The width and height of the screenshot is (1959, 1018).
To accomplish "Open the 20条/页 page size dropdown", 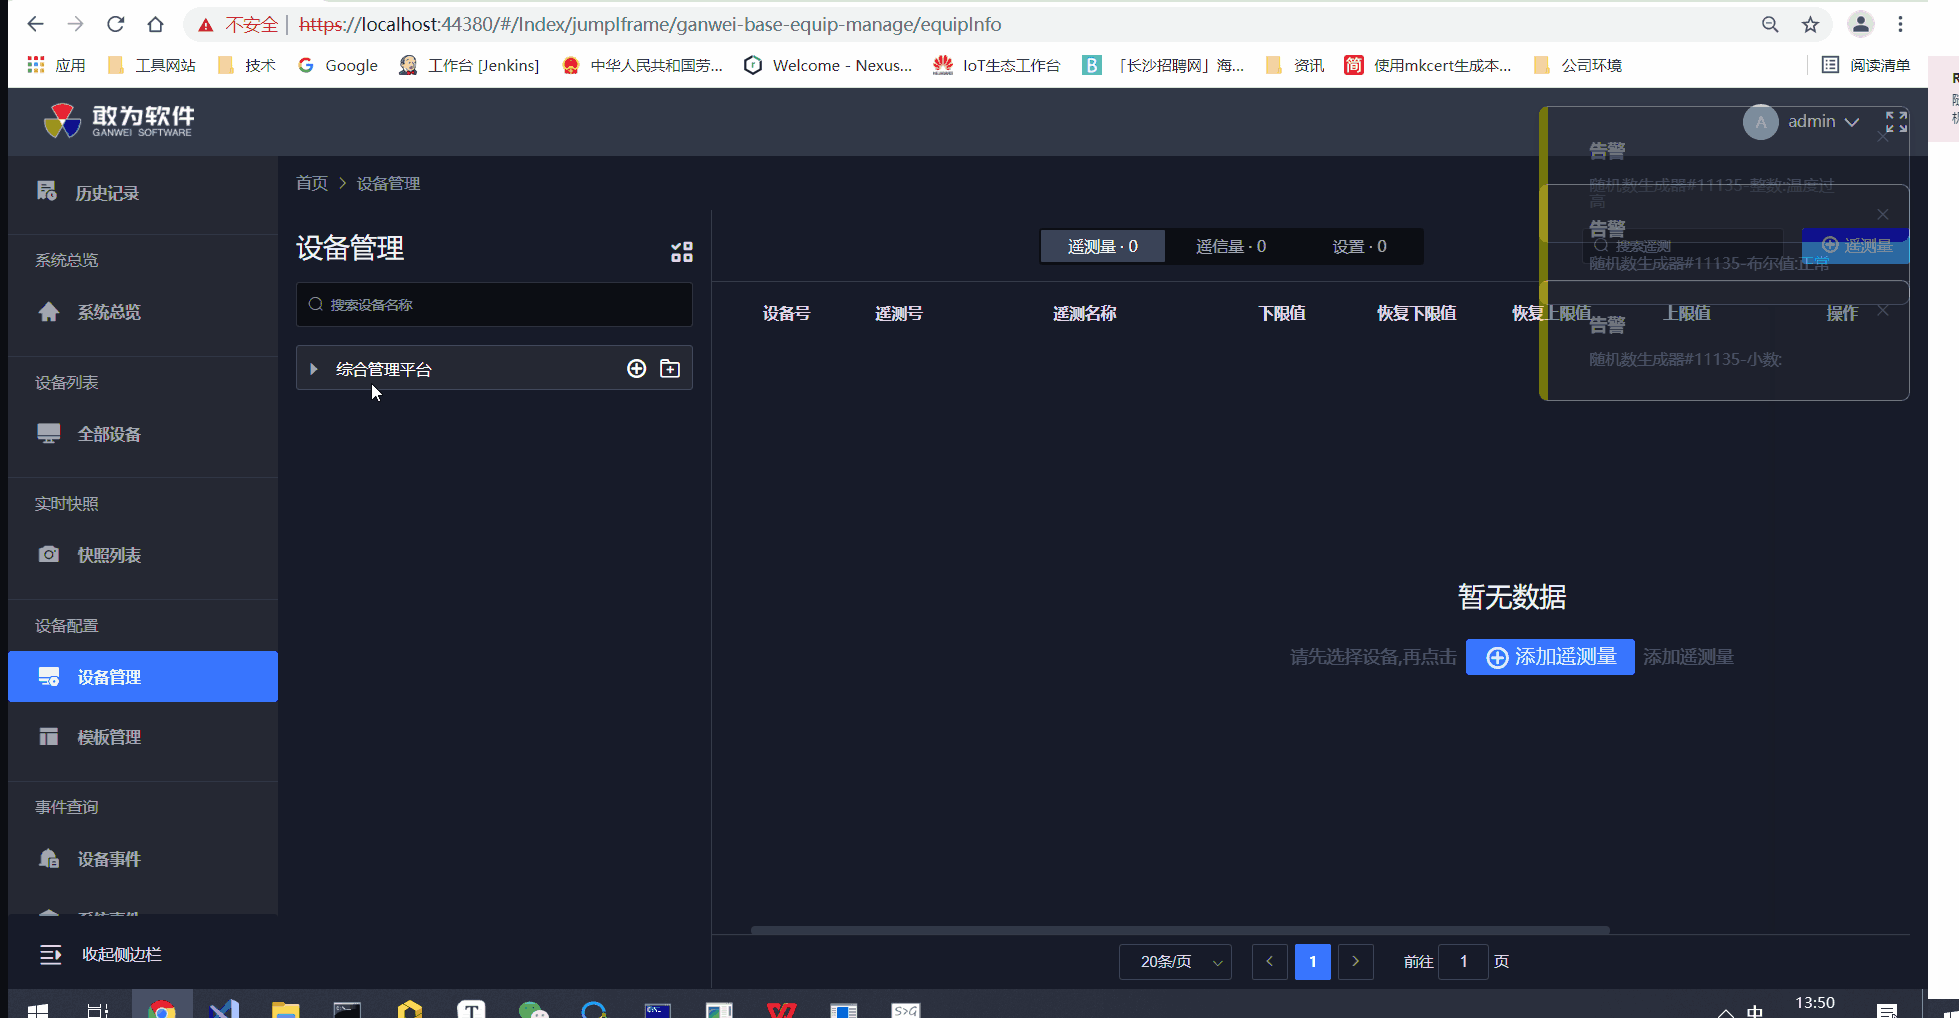I will (x=1175, y=961).
